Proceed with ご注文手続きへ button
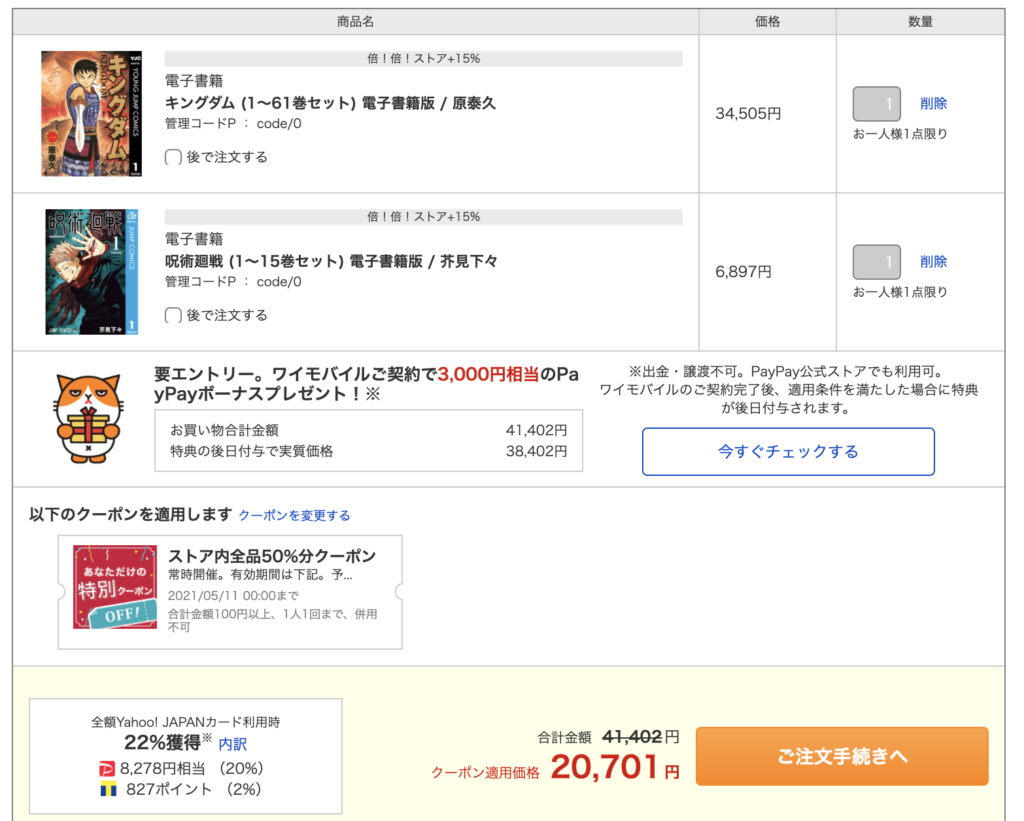 [x=842, y=756]
